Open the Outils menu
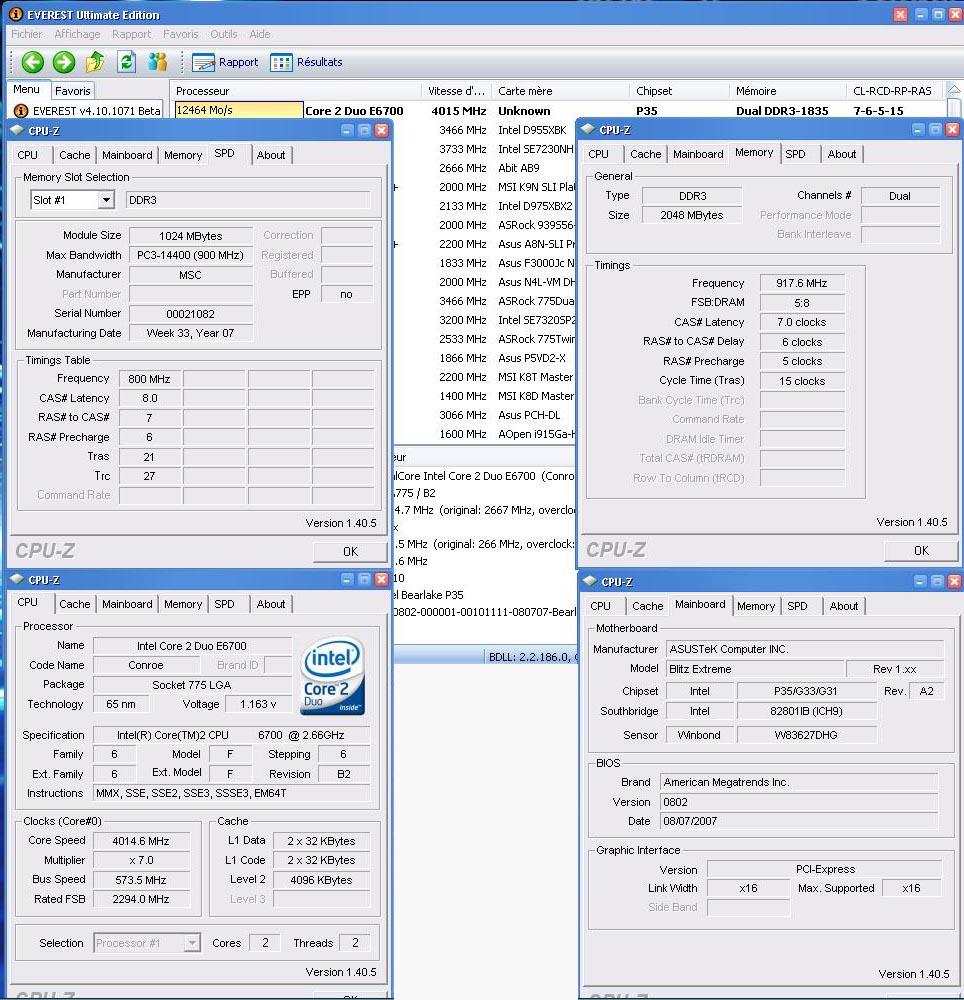The height and width of the screenshot is (1000, 964). coord(224,34)
